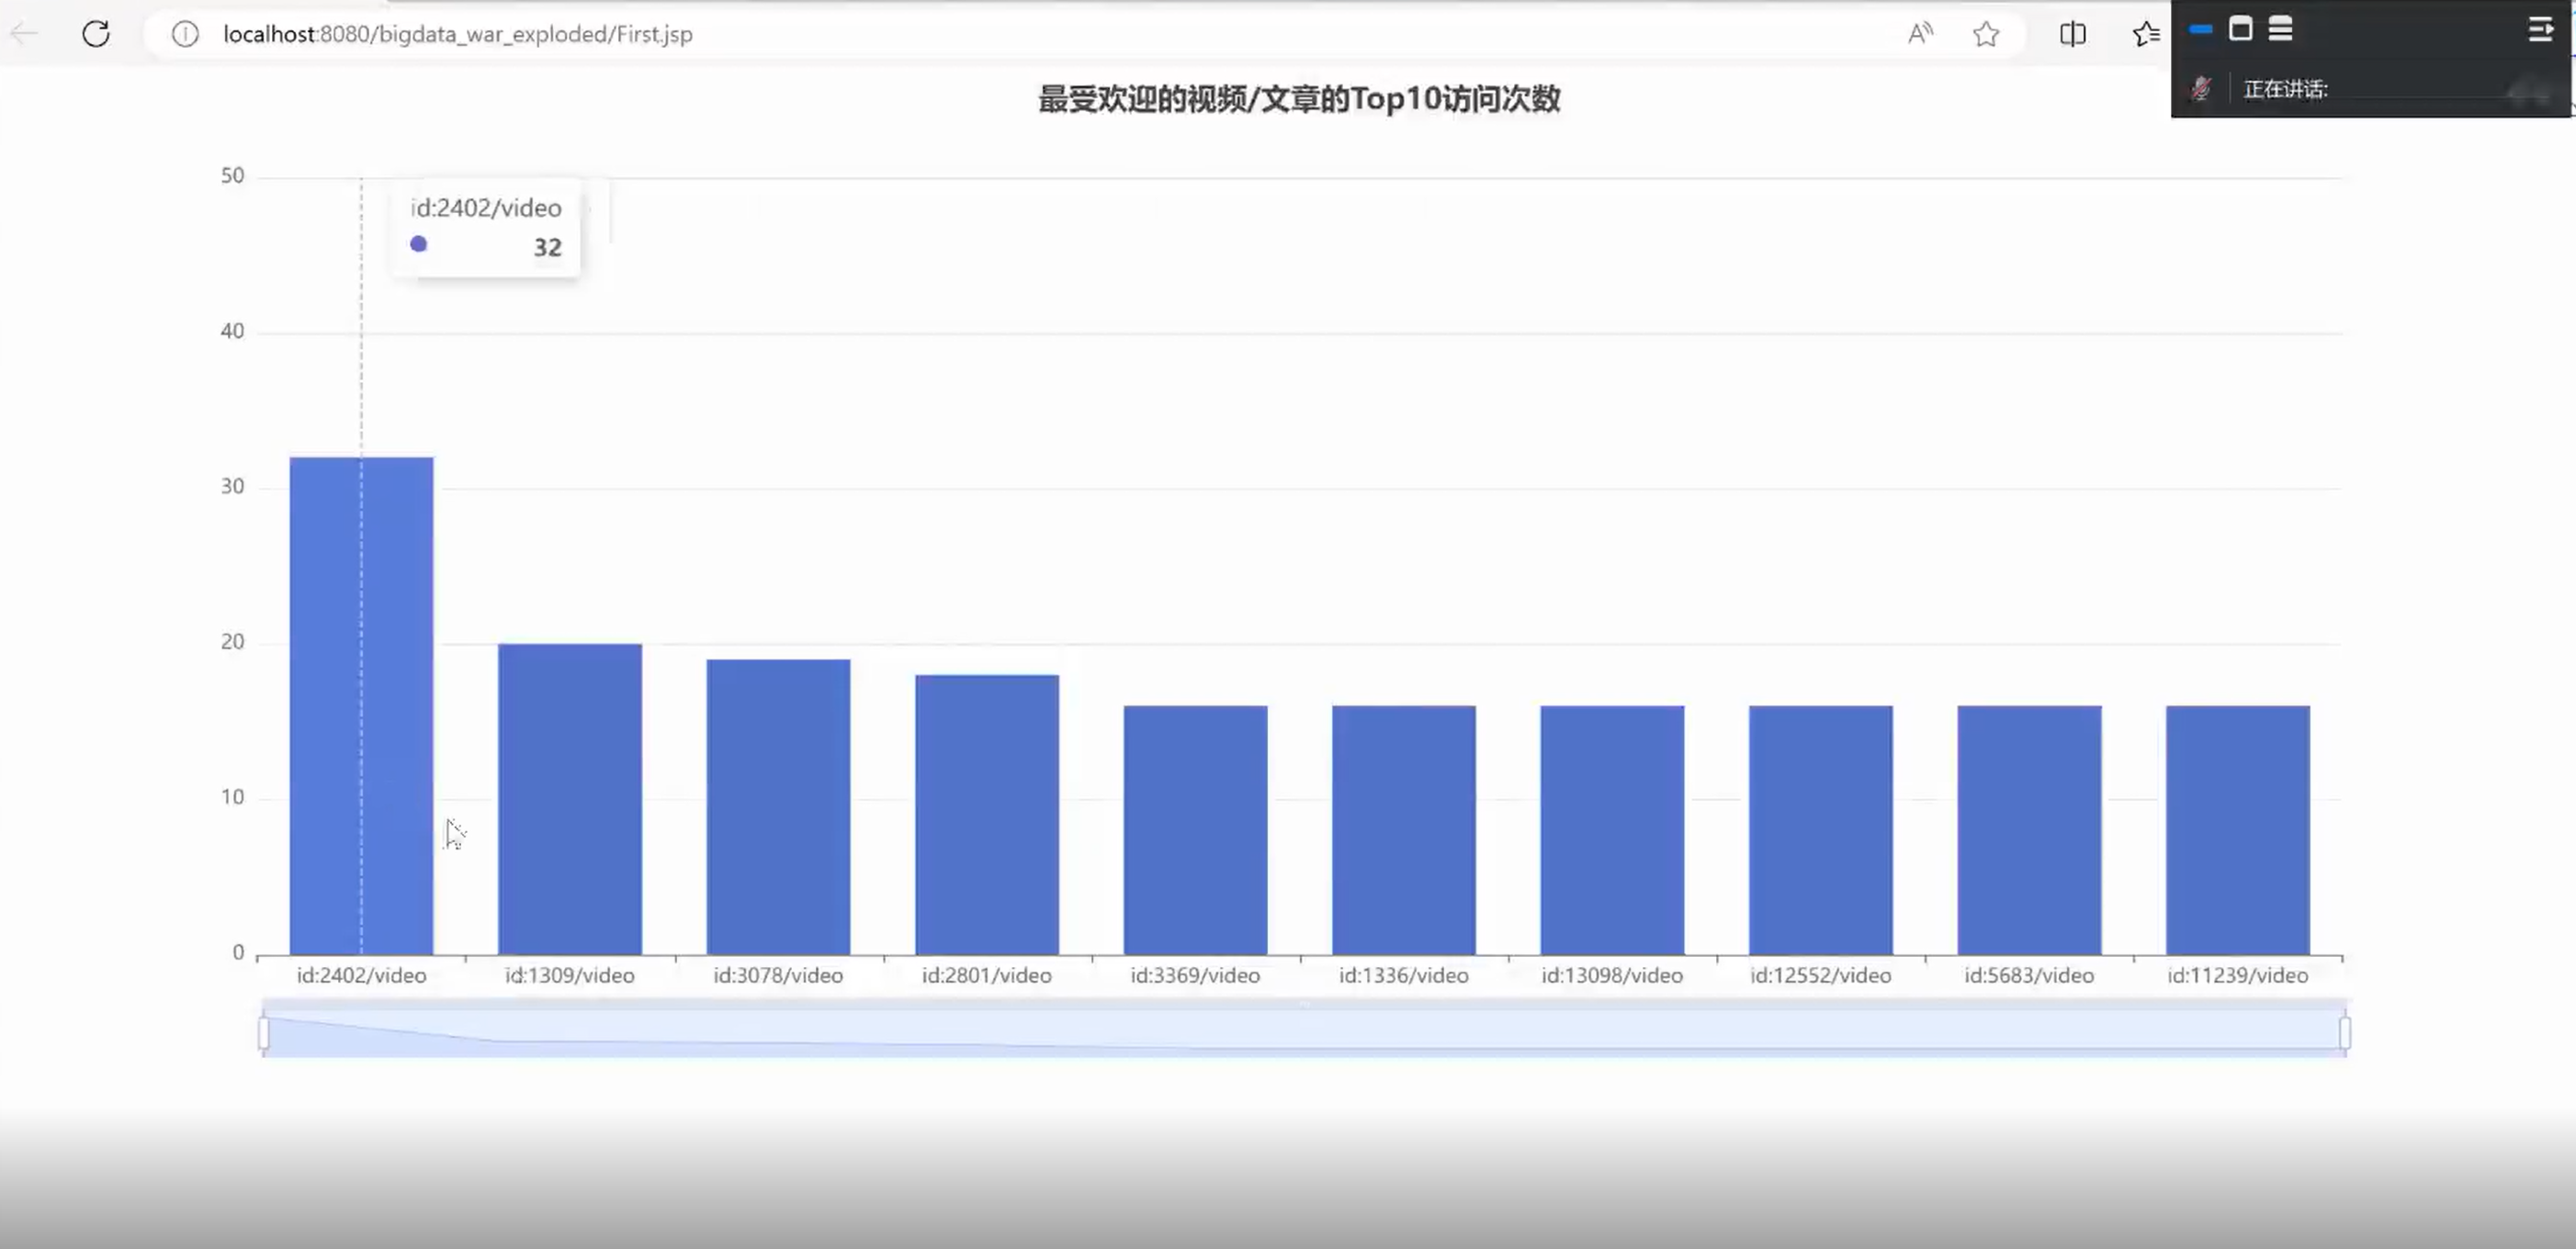Open site information icon in address bar
This screenshot has width=2576, height=1249.
185,34
